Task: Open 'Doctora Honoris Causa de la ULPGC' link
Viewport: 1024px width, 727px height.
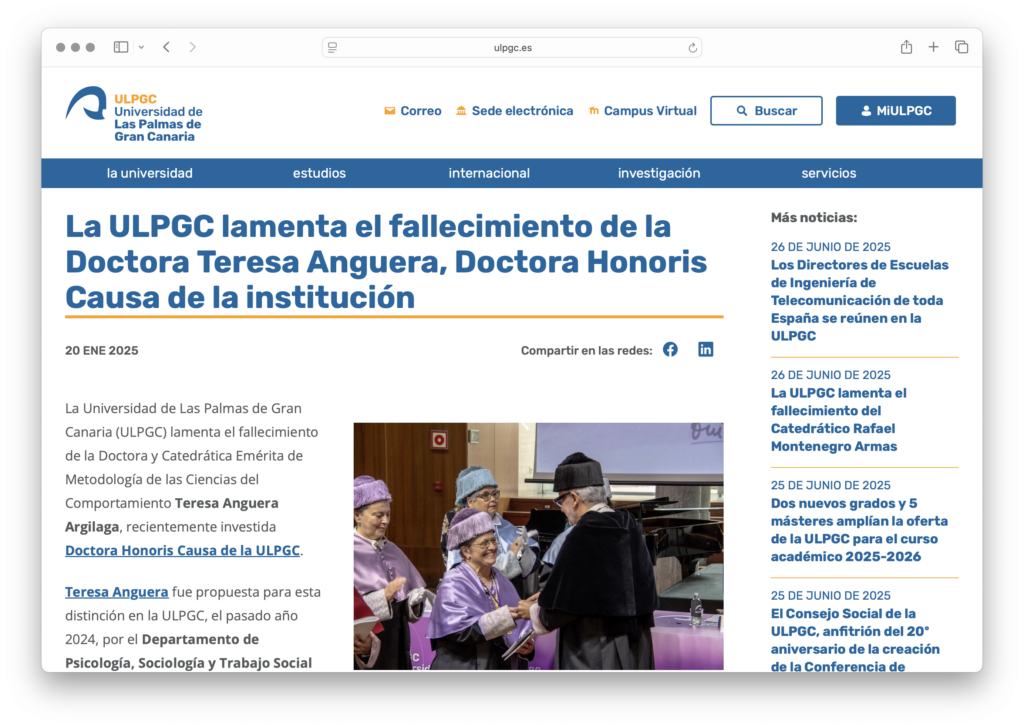Action: pyautogui.click(x=182, y=551)
